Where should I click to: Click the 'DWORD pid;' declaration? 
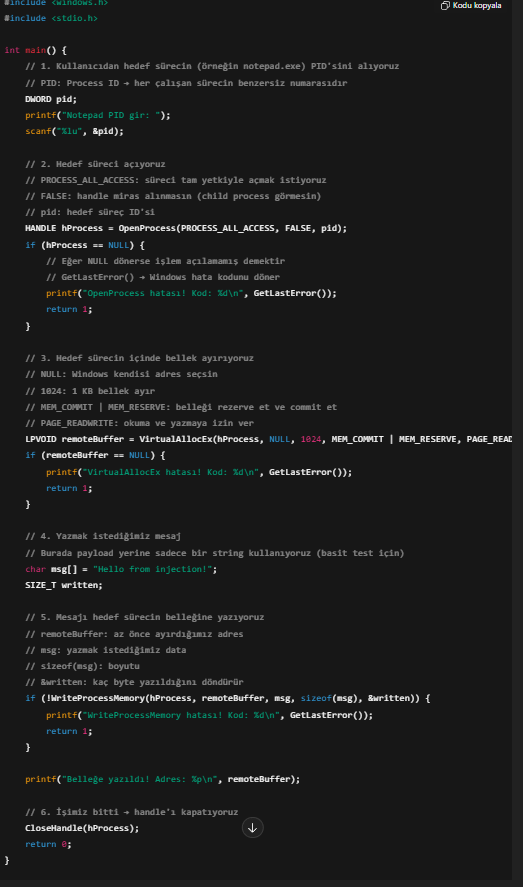pos(51,99)
